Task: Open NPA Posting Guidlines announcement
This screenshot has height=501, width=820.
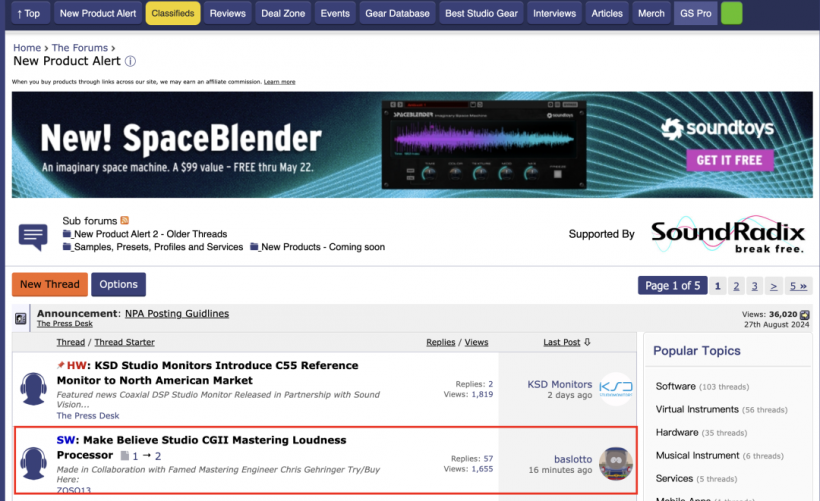Action: [x=177, y=313]
